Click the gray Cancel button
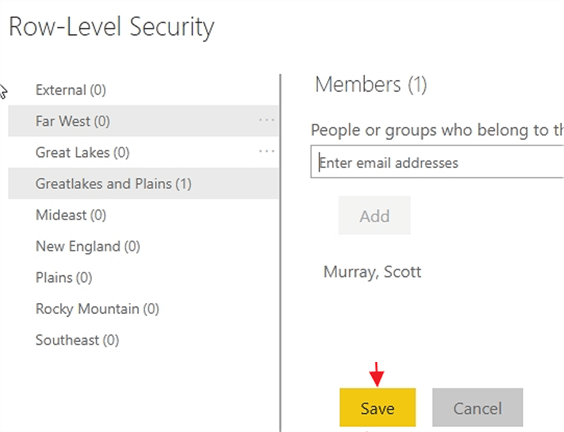 coord(478,408)
